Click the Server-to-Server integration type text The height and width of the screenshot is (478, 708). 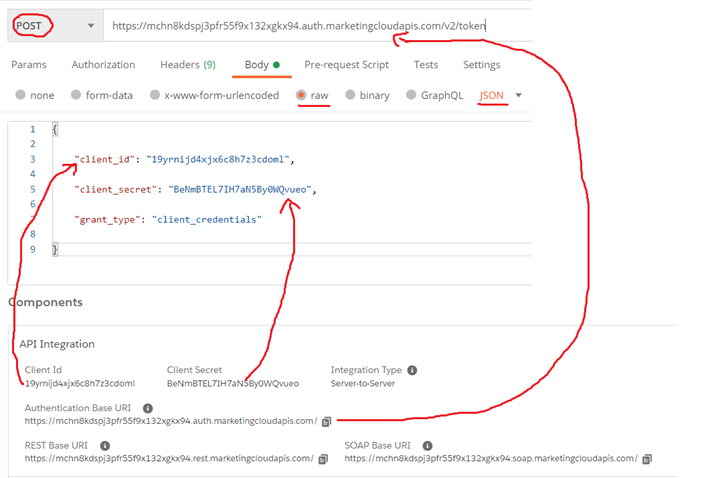click(x=363, y=384)
